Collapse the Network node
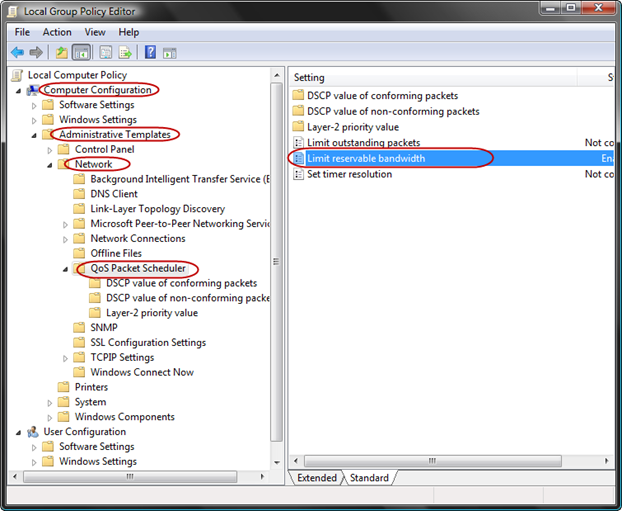The width and height of the screenshot is (622, 511). pyautogui.click(x=50, y=165)
